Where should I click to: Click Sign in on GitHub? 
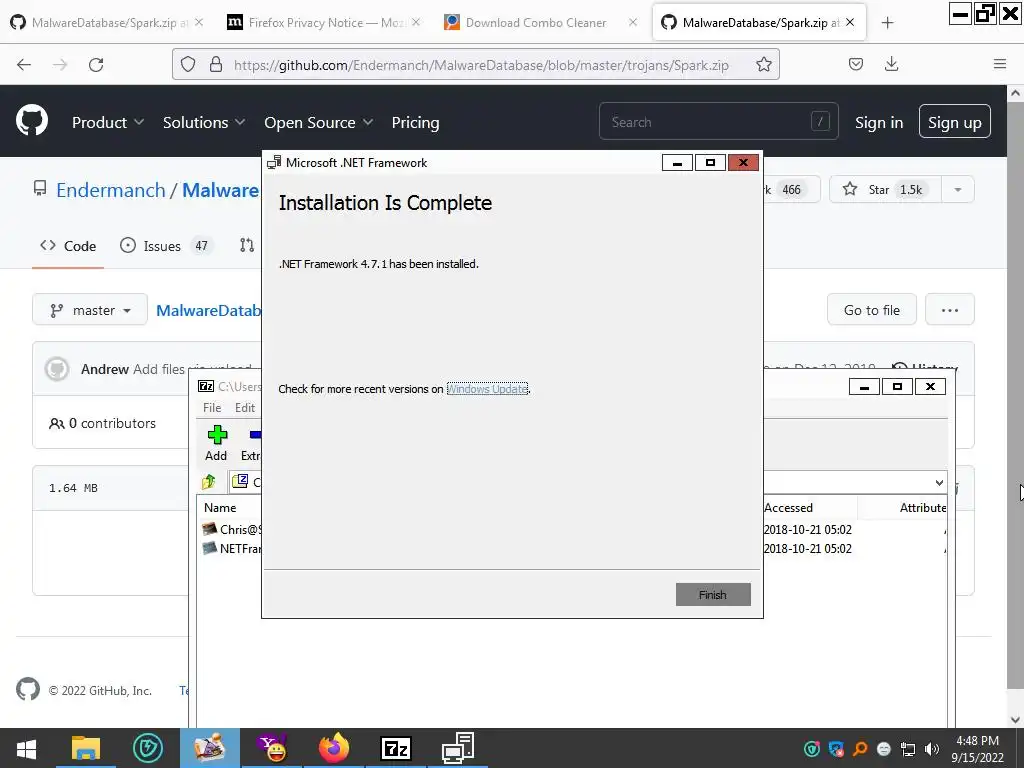[x=879, y=122]
